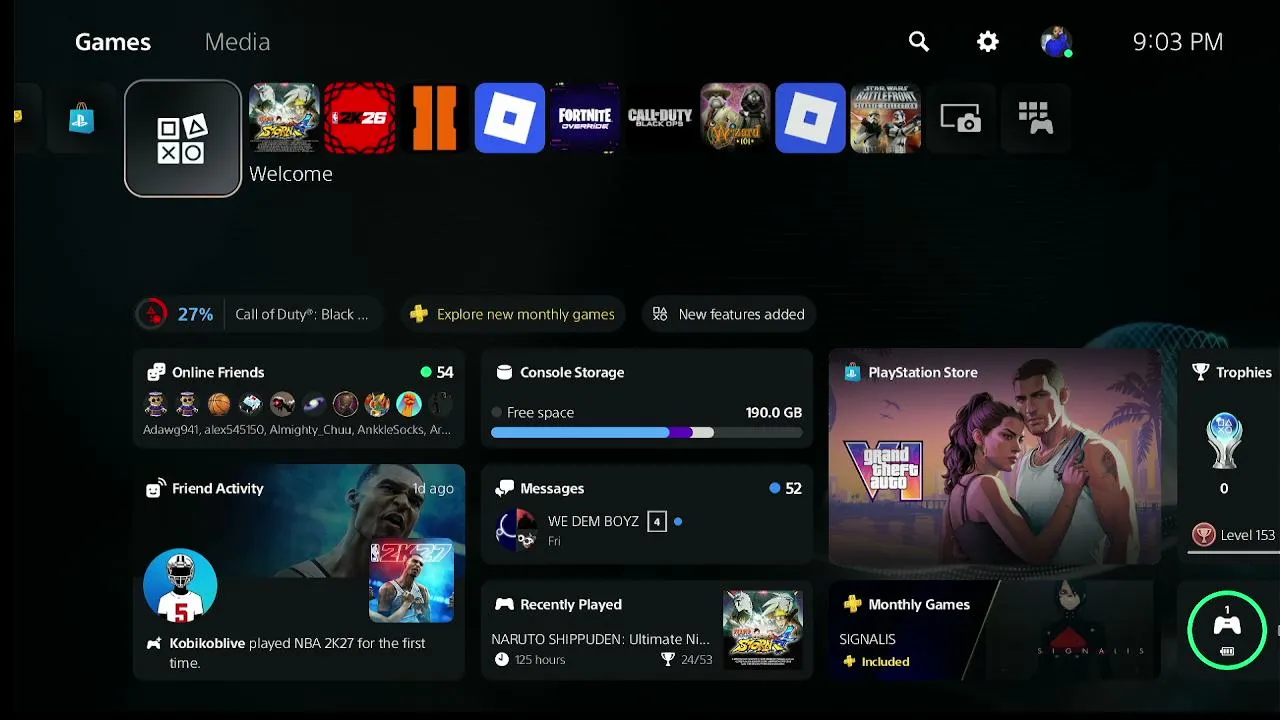1280x720 pixels.
Task: Open the 'WE DEM BOYZ' message thread name
Action: 593,521
